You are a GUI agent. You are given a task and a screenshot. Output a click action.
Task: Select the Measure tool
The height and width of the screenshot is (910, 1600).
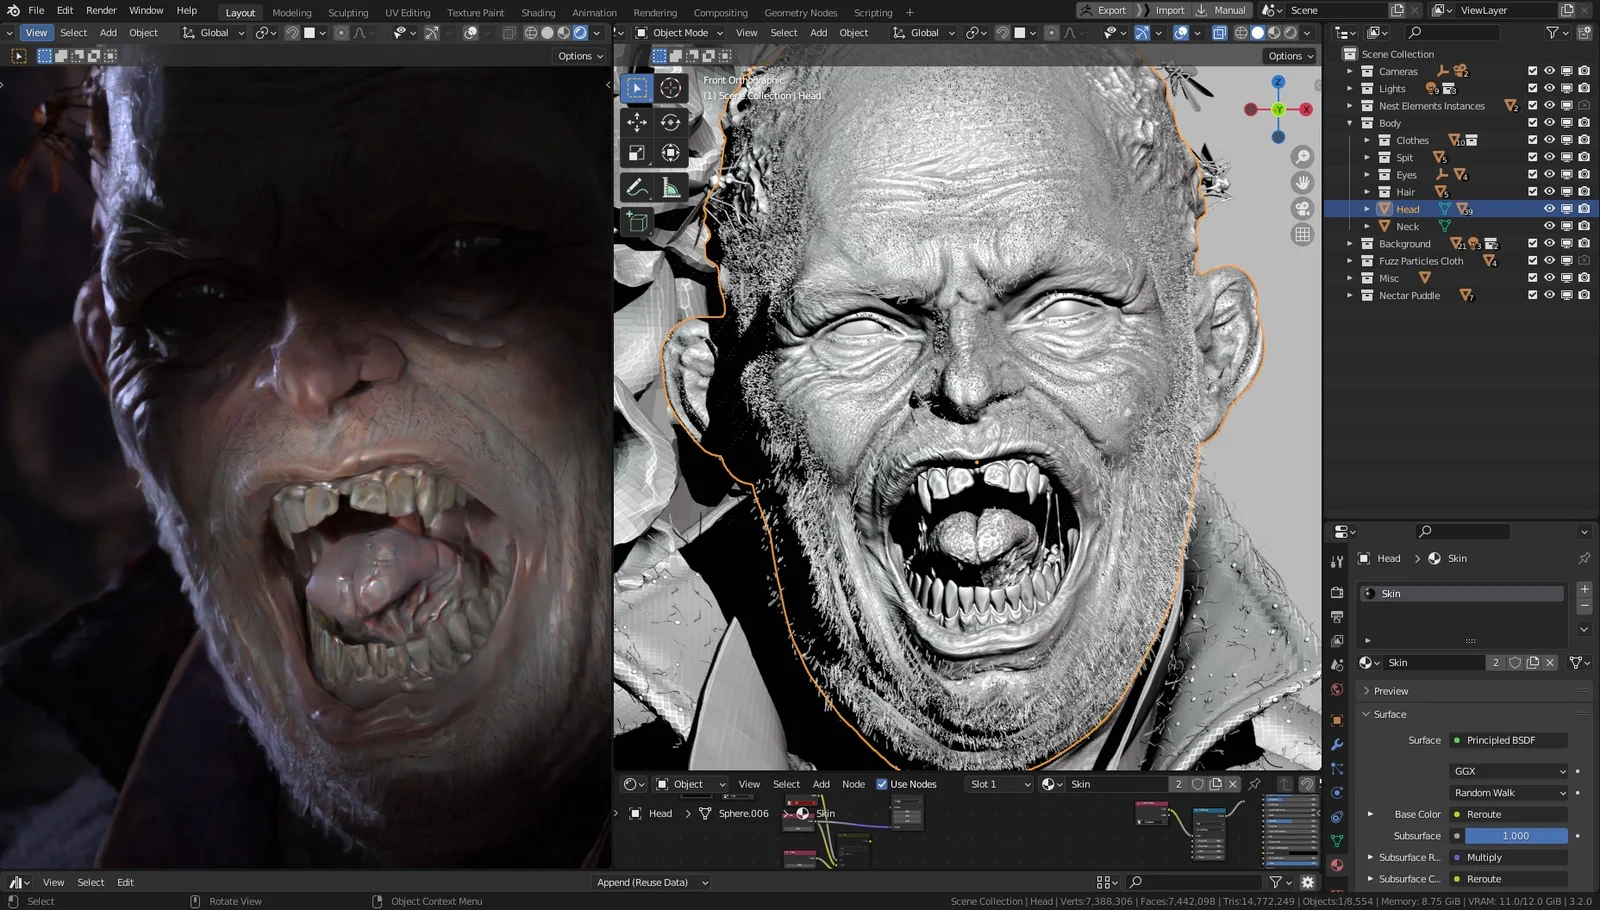click(670, 187)
